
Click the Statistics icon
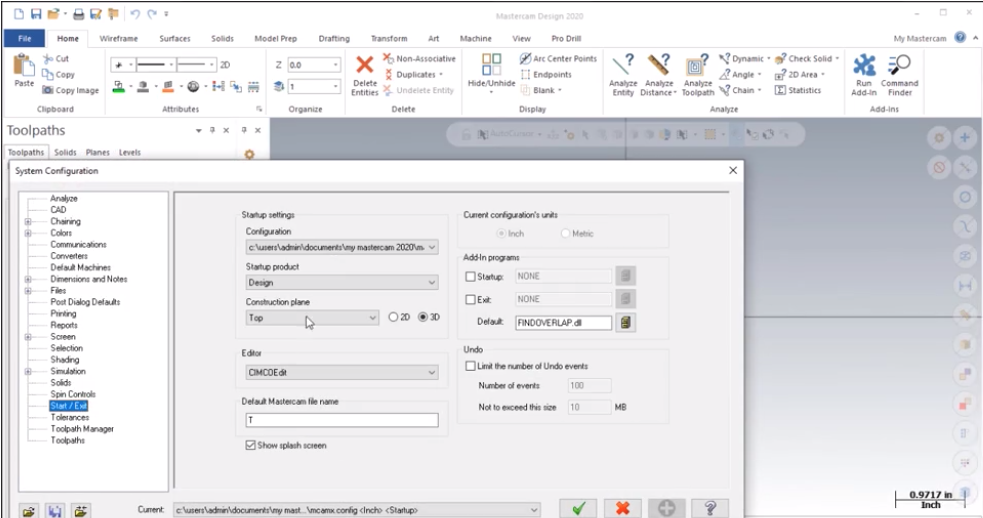pyautogui.click(x=780, y=90)
